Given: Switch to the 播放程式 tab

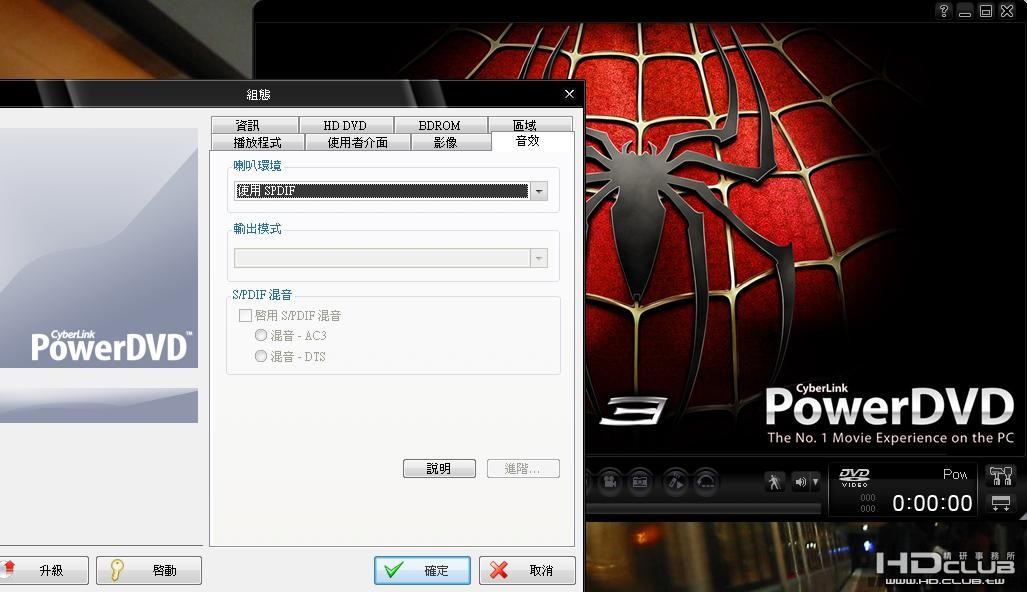Looking at the screenshot, I should click(258, 142).
